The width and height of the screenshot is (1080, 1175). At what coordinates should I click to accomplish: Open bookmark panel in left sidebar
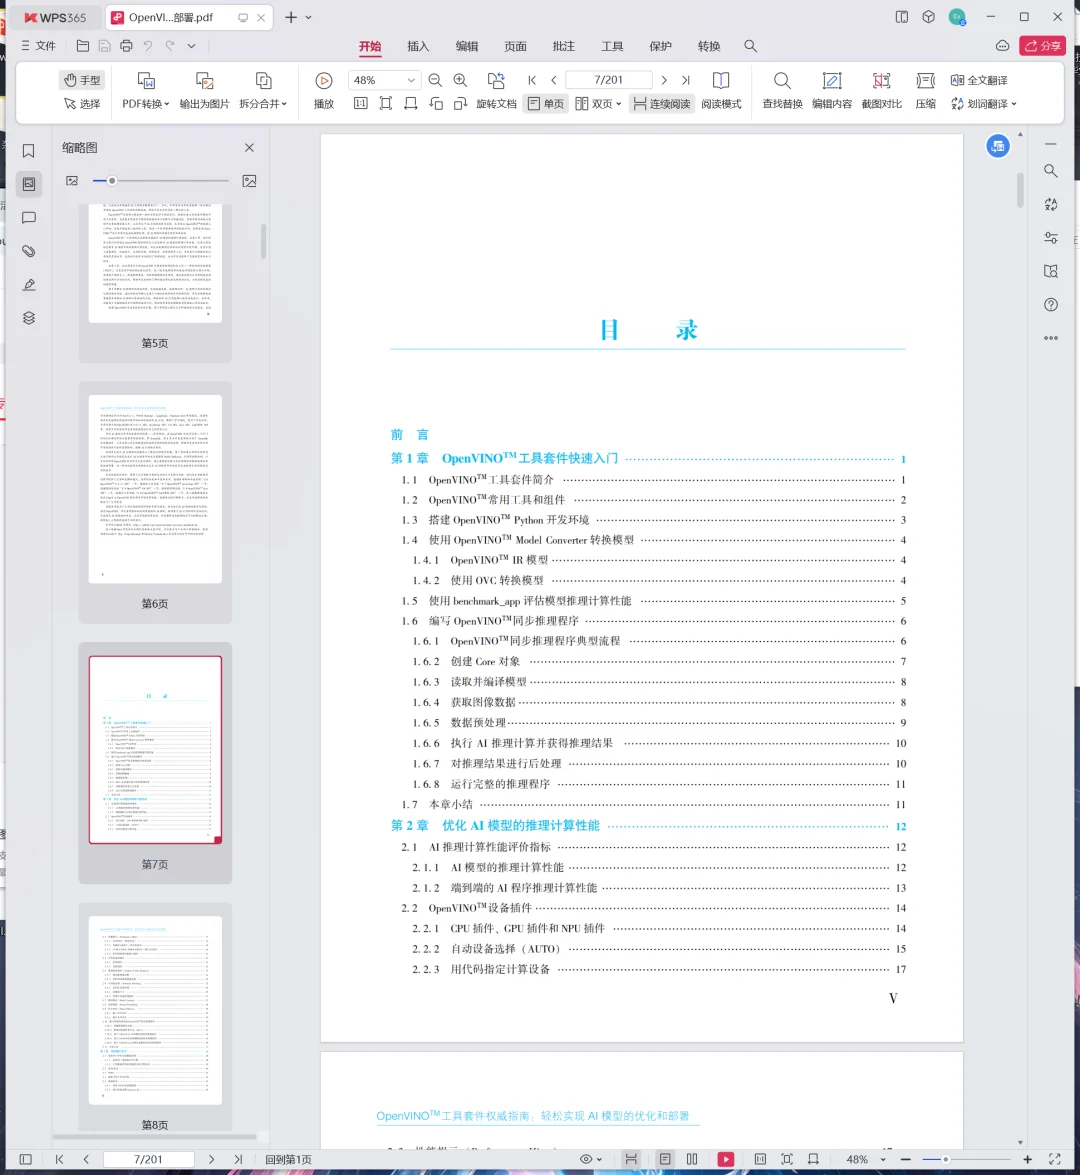tap(28, 151)
